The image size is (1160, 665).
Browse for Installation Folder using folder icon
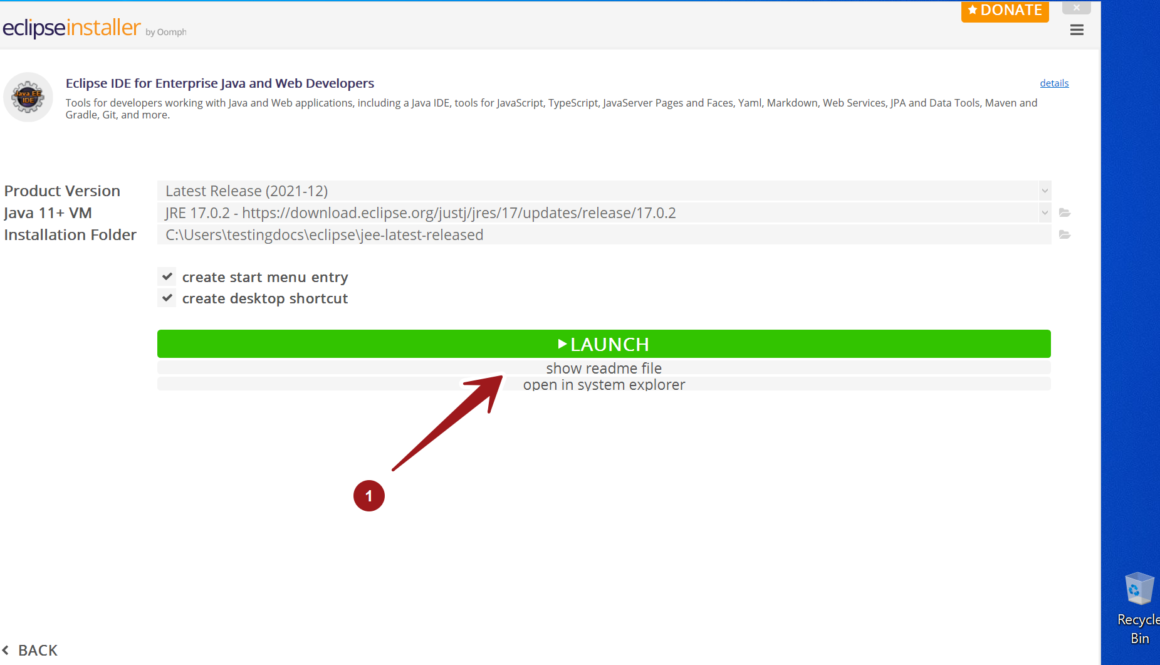1065,235
